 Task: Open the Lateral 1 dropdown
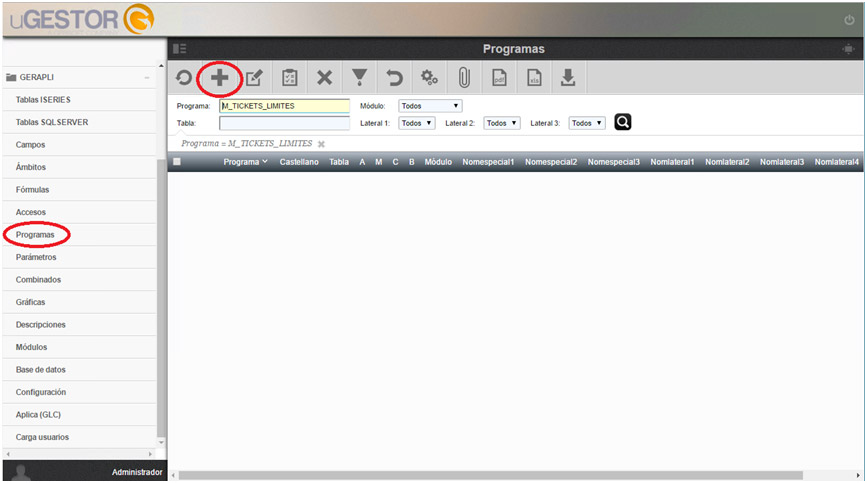tap(416, 123)
